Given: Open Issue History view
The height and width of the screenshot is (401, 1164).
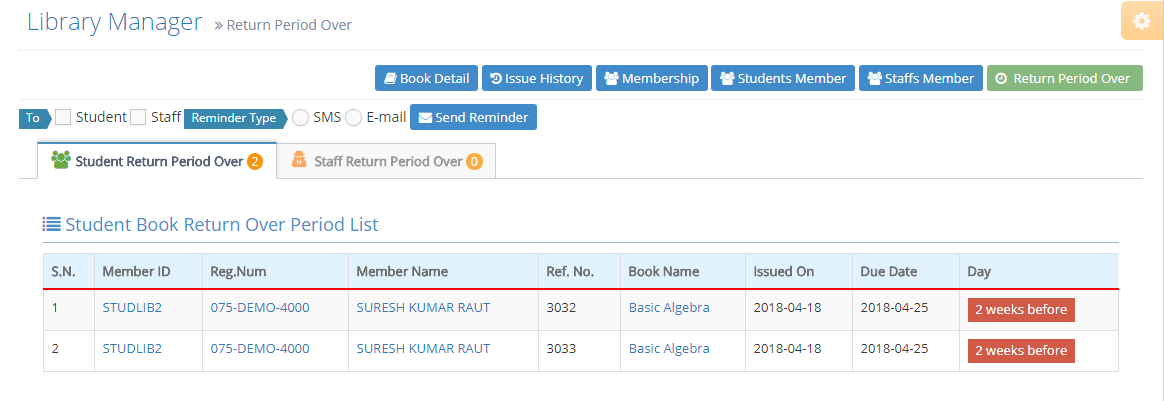Looking at the screenshot, I should [536, 78].
